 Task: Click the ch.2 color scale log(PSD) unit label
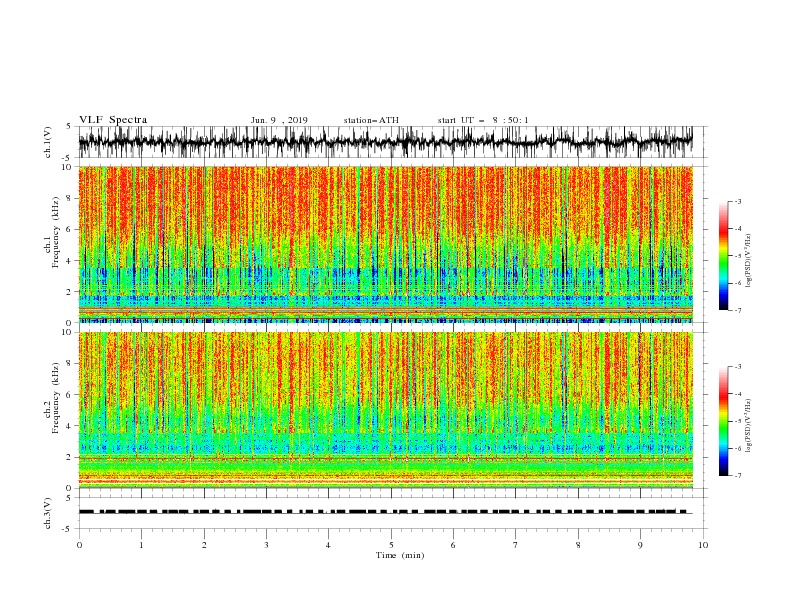[748, 425]
